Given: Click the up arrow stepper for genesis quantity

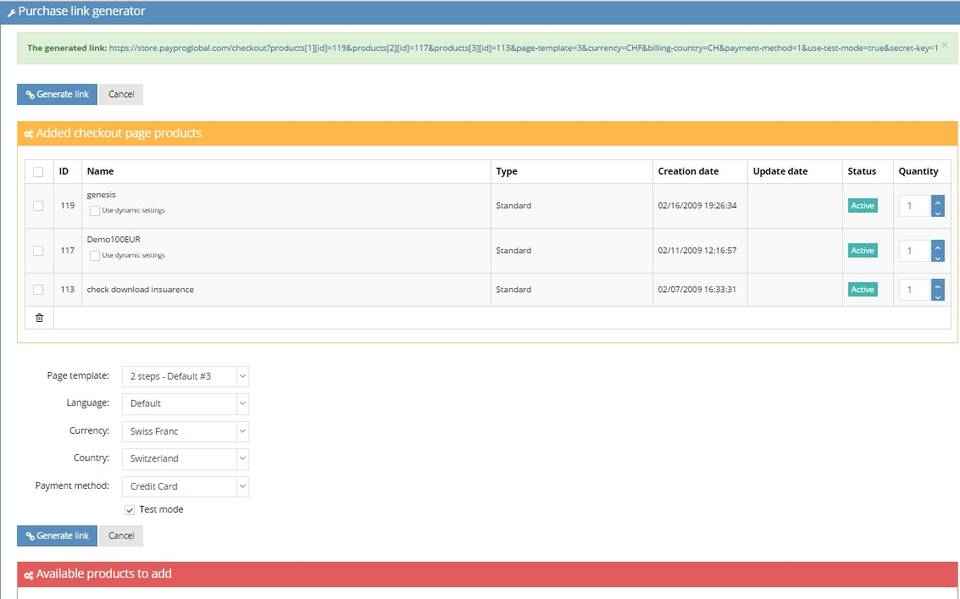Looking at the screenshot, I should [936, 199].
